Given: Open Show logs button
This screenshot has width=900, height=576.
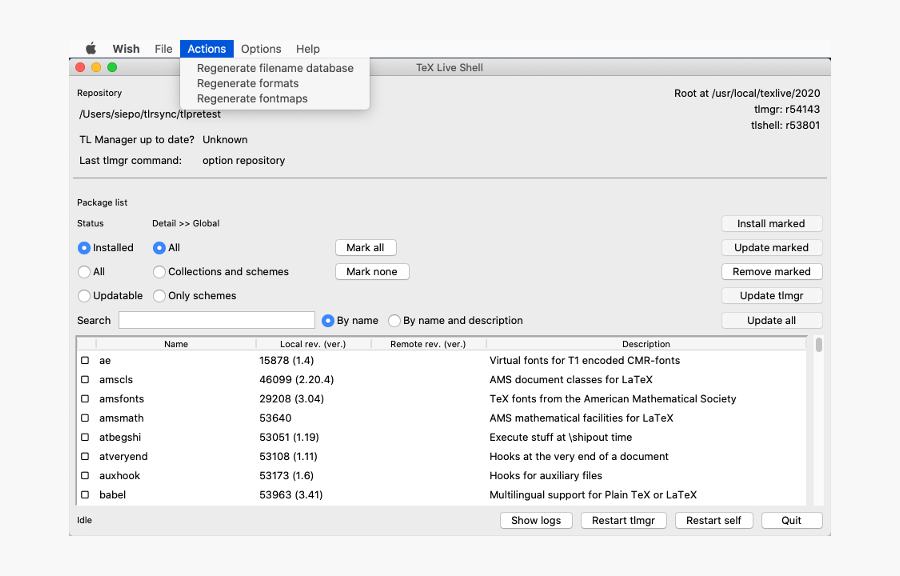Looking at the screenshot, I should (x=536, y=520).
